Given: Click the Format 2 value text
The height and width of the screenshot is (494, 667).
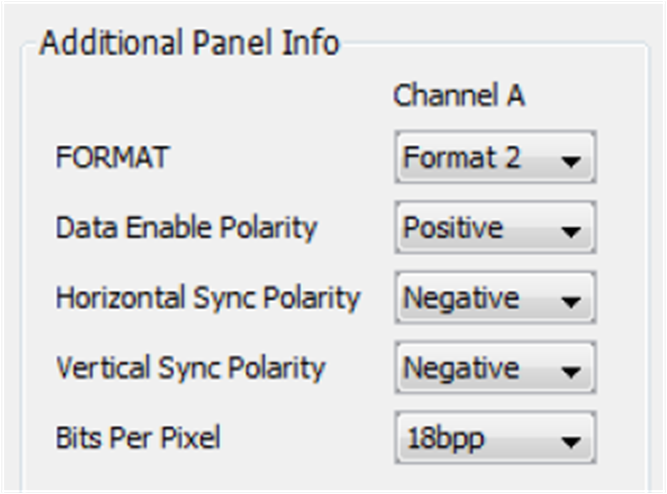Looking at the screenshot, I should coord(461,158).
